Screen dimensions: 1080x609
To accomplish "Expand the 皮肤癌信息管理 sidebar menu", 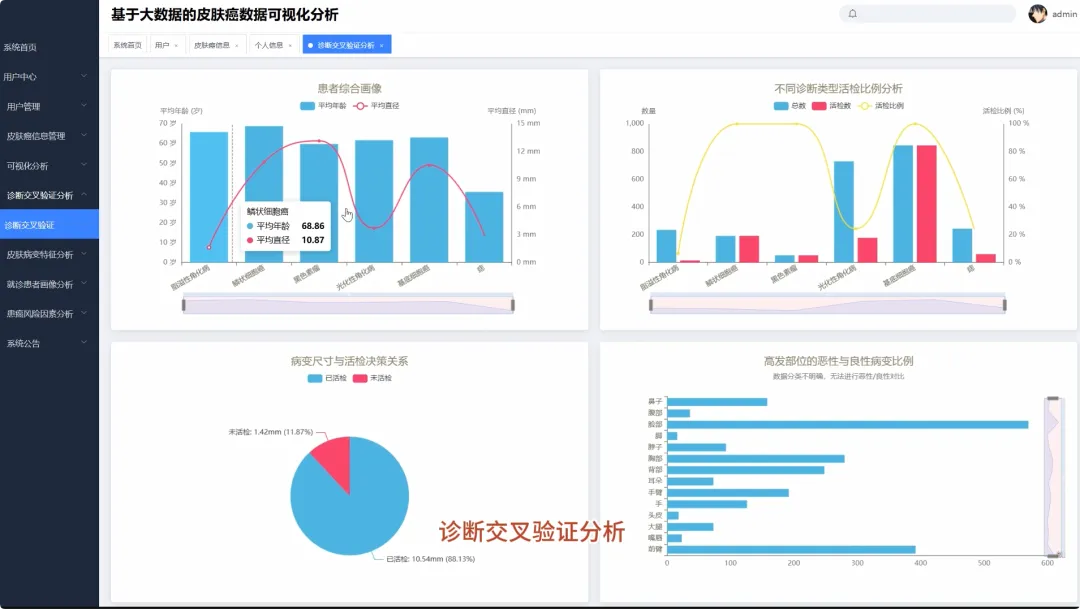I will [50, 136].
